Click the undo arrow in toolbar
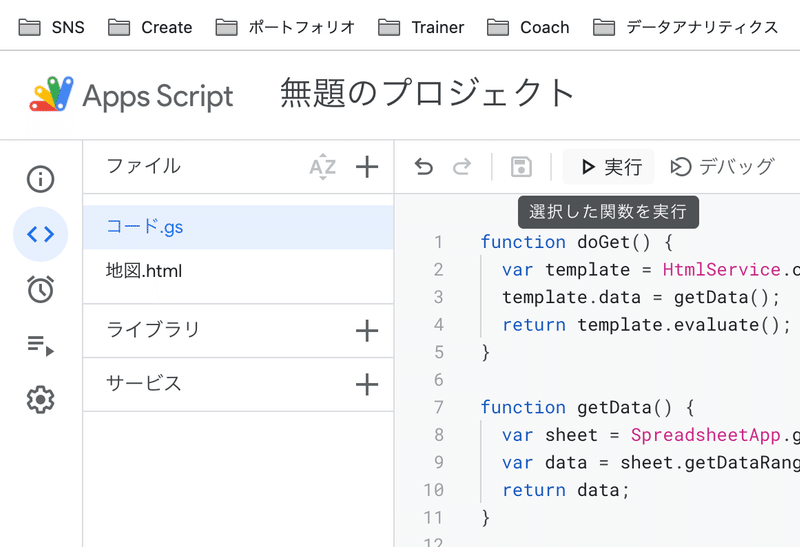Image resolution: width=800 pixels, height=547 pixels. (x=424, y=167)
